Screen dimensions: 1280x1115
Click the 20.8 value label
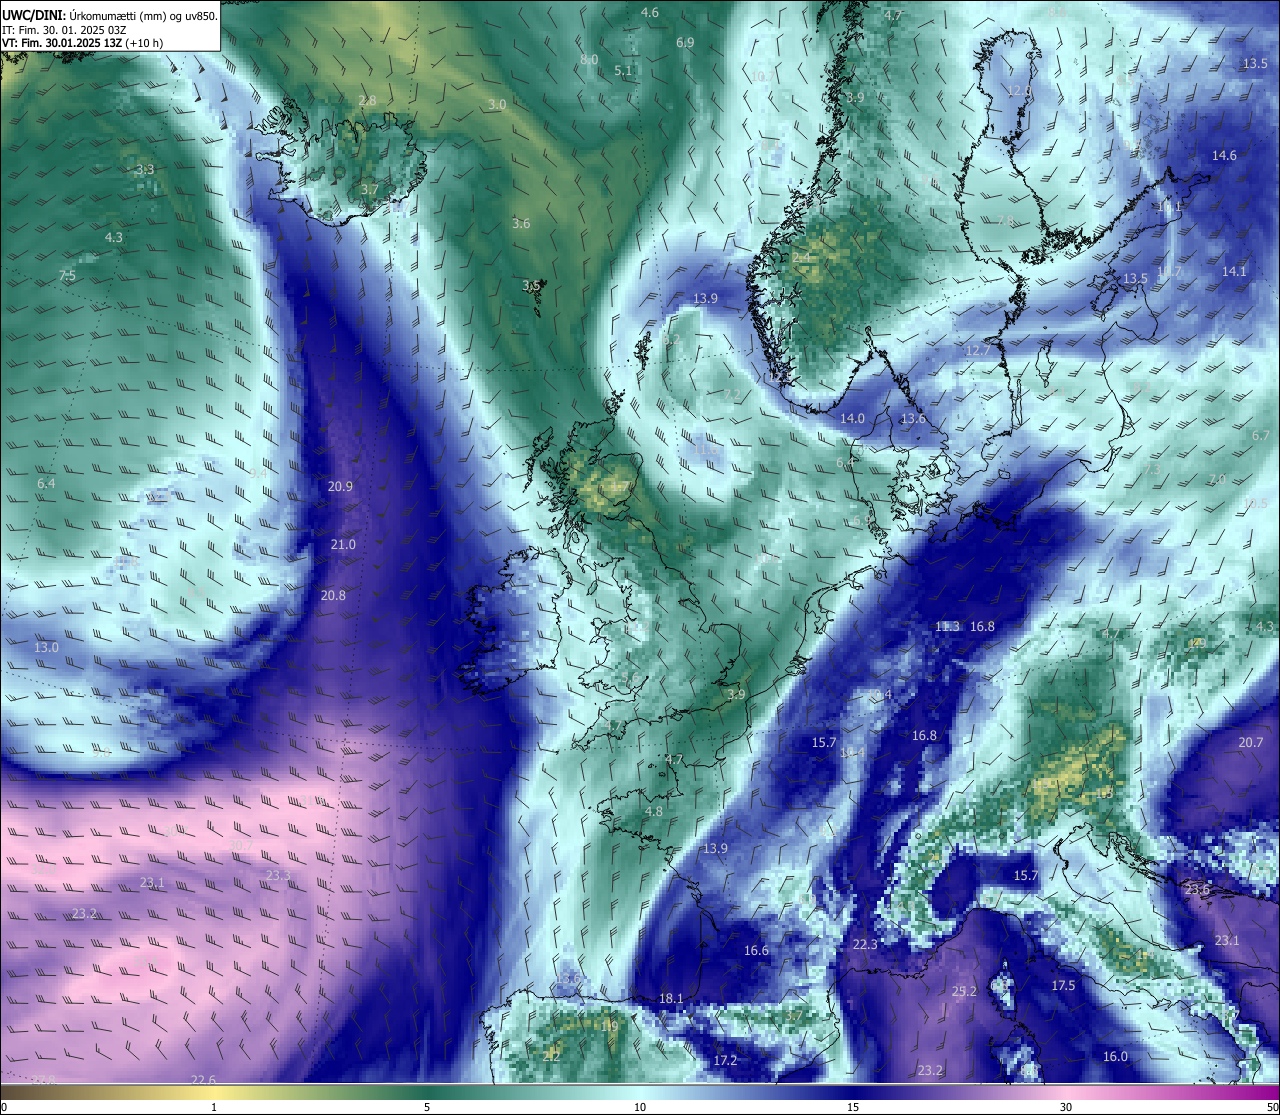pyautogui.click(x=333, y=596)
